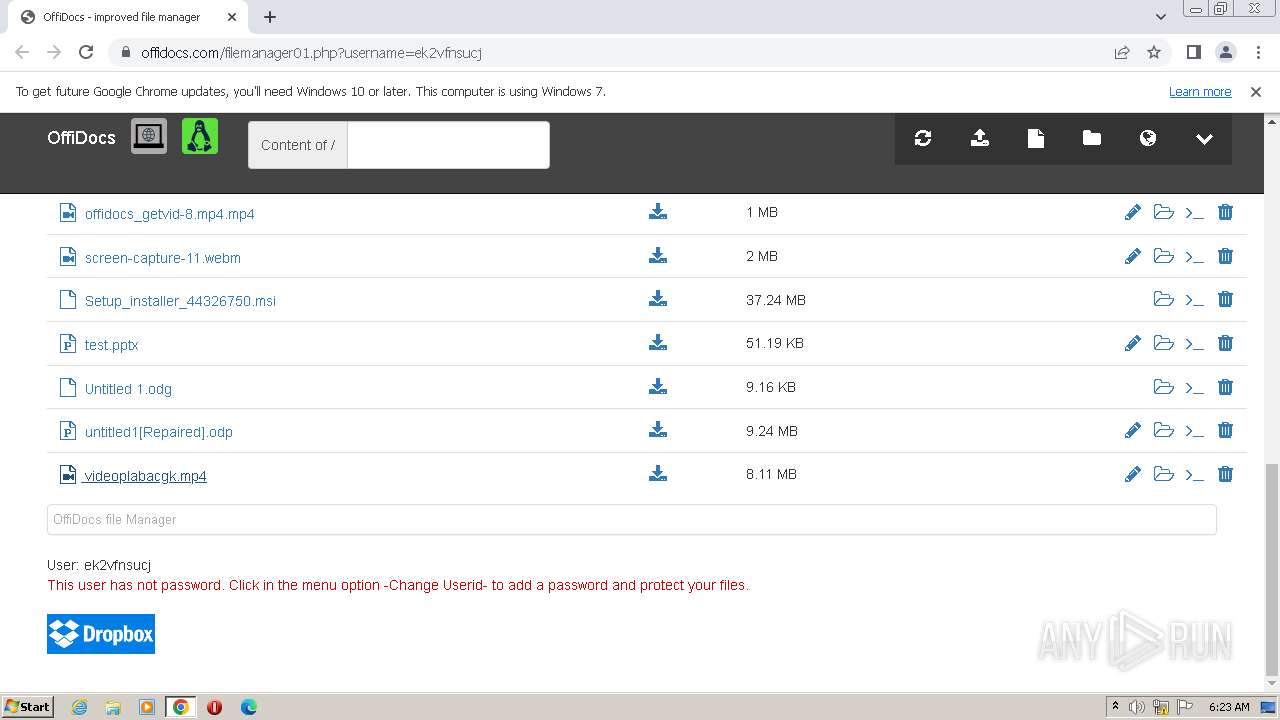1280x720 pixels.
Task: Delete videoplabacgk.mp4 with trash icon
Action: point(1225,474)
